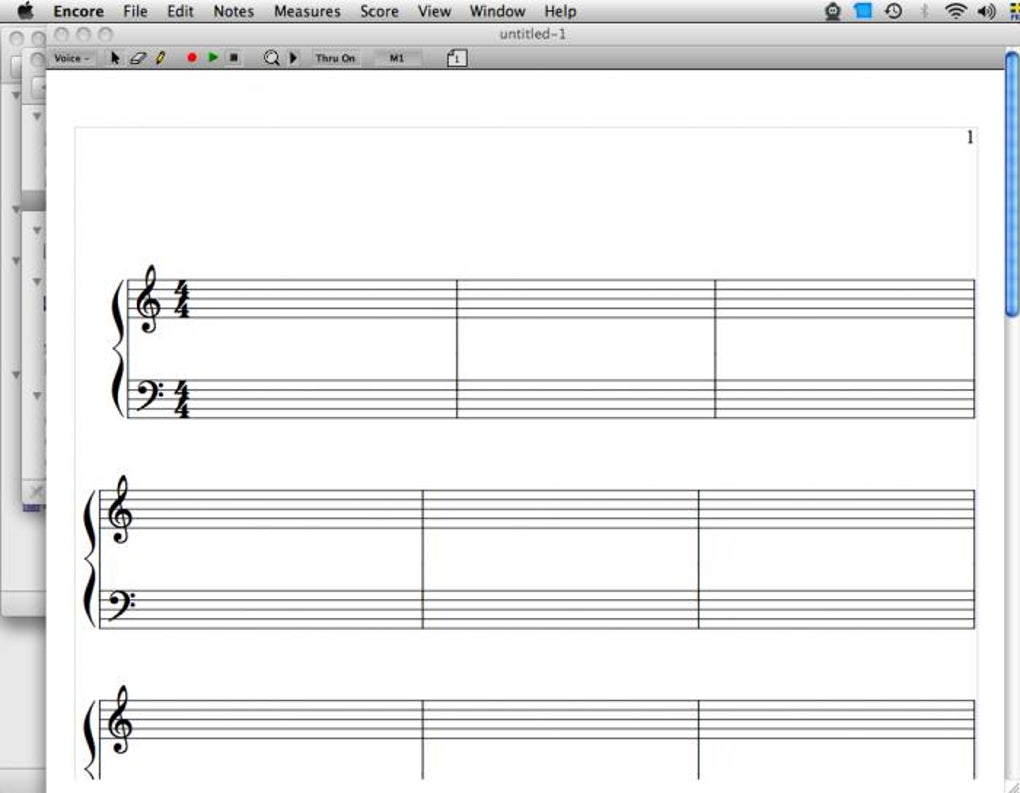The height and width of the screenshot is (793, 1020).
Task: Click the vertical scrollbar thumb
Action: 1012,185
